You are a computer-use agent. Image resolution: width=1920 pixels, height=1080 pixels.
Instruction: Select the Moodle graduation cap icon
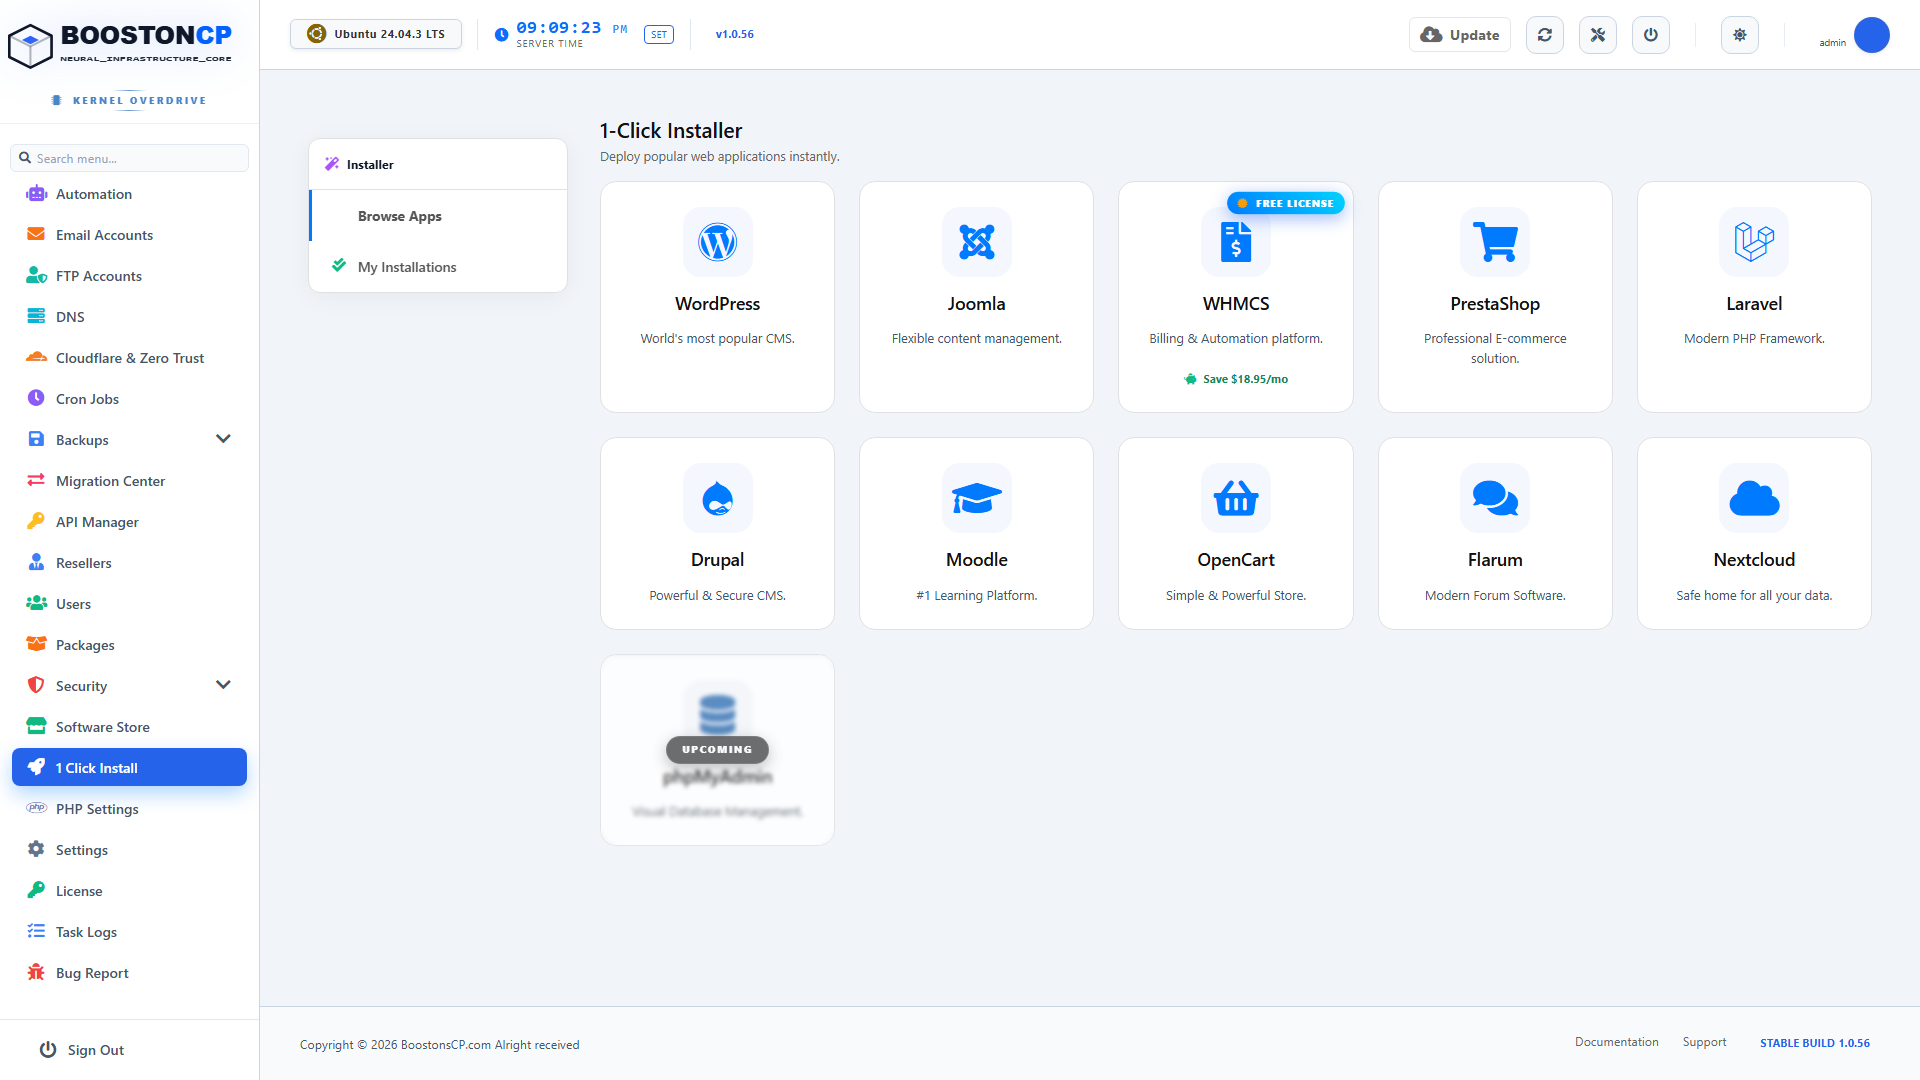976,498
